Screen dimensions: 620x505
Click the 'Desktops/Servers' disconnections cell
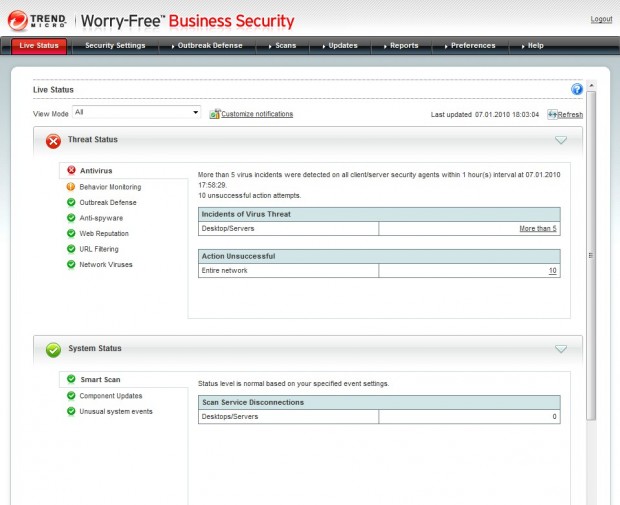pyautogui.click(x=288, y=416)
